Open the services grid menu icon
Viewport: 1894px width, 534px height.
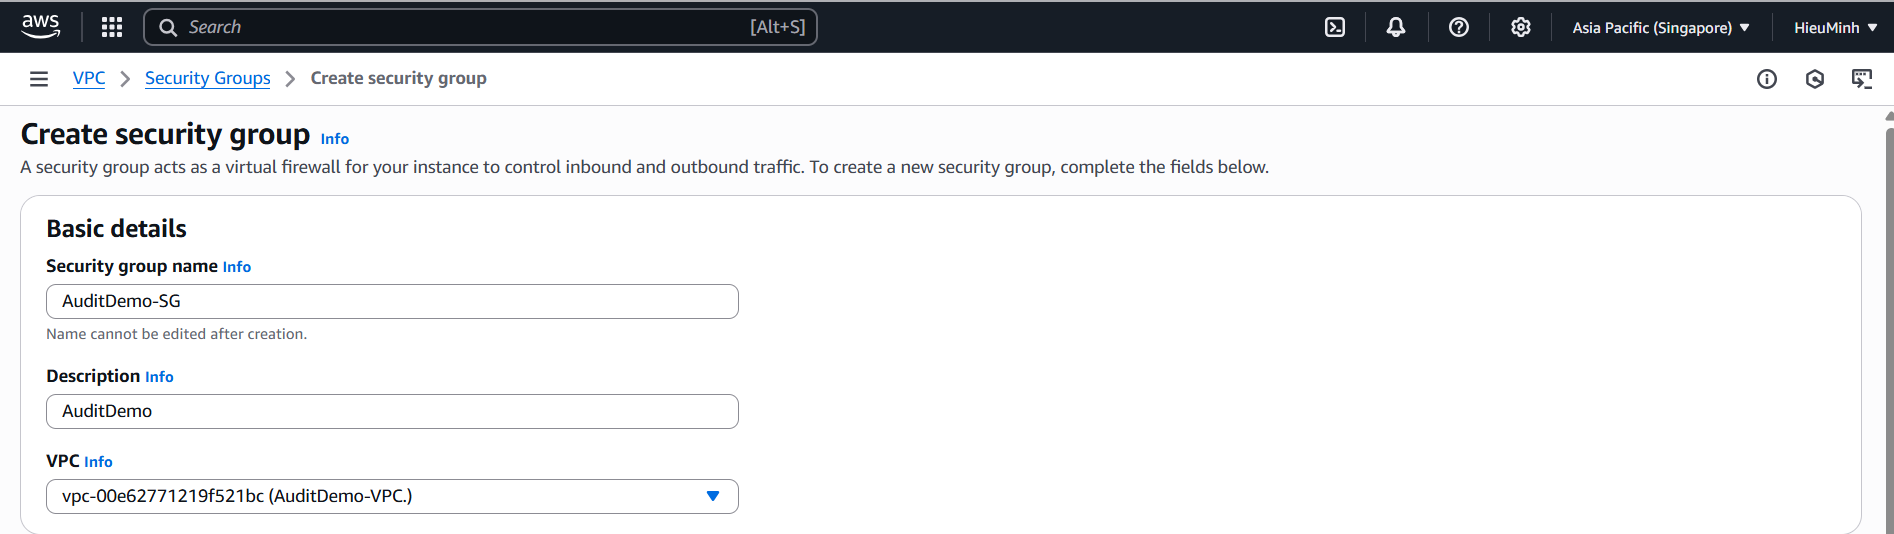click(112, 27)
